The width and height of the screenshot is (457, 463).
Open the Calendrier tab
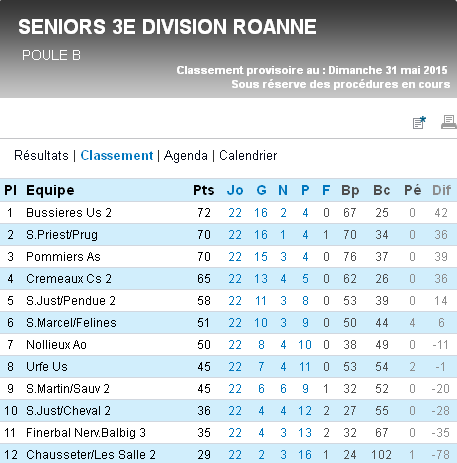(248, 156)
